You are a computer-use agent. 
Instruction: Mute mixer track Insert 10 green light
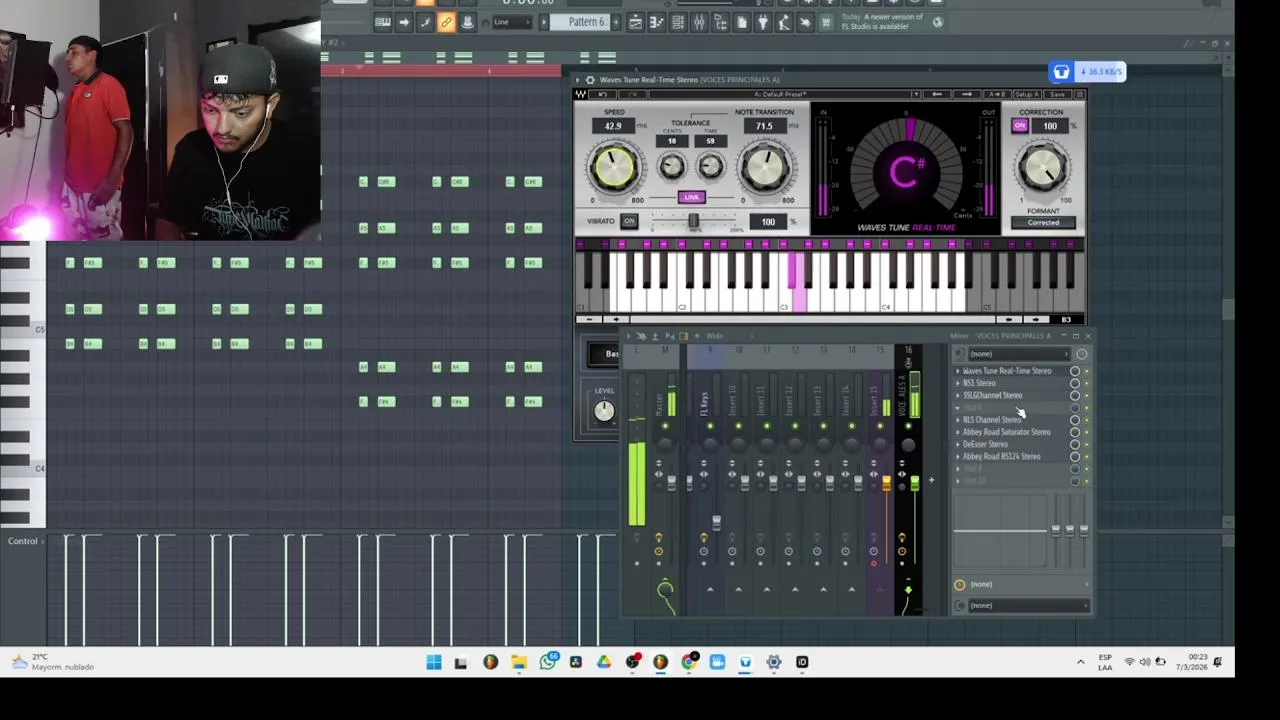(x=738, y=426)
